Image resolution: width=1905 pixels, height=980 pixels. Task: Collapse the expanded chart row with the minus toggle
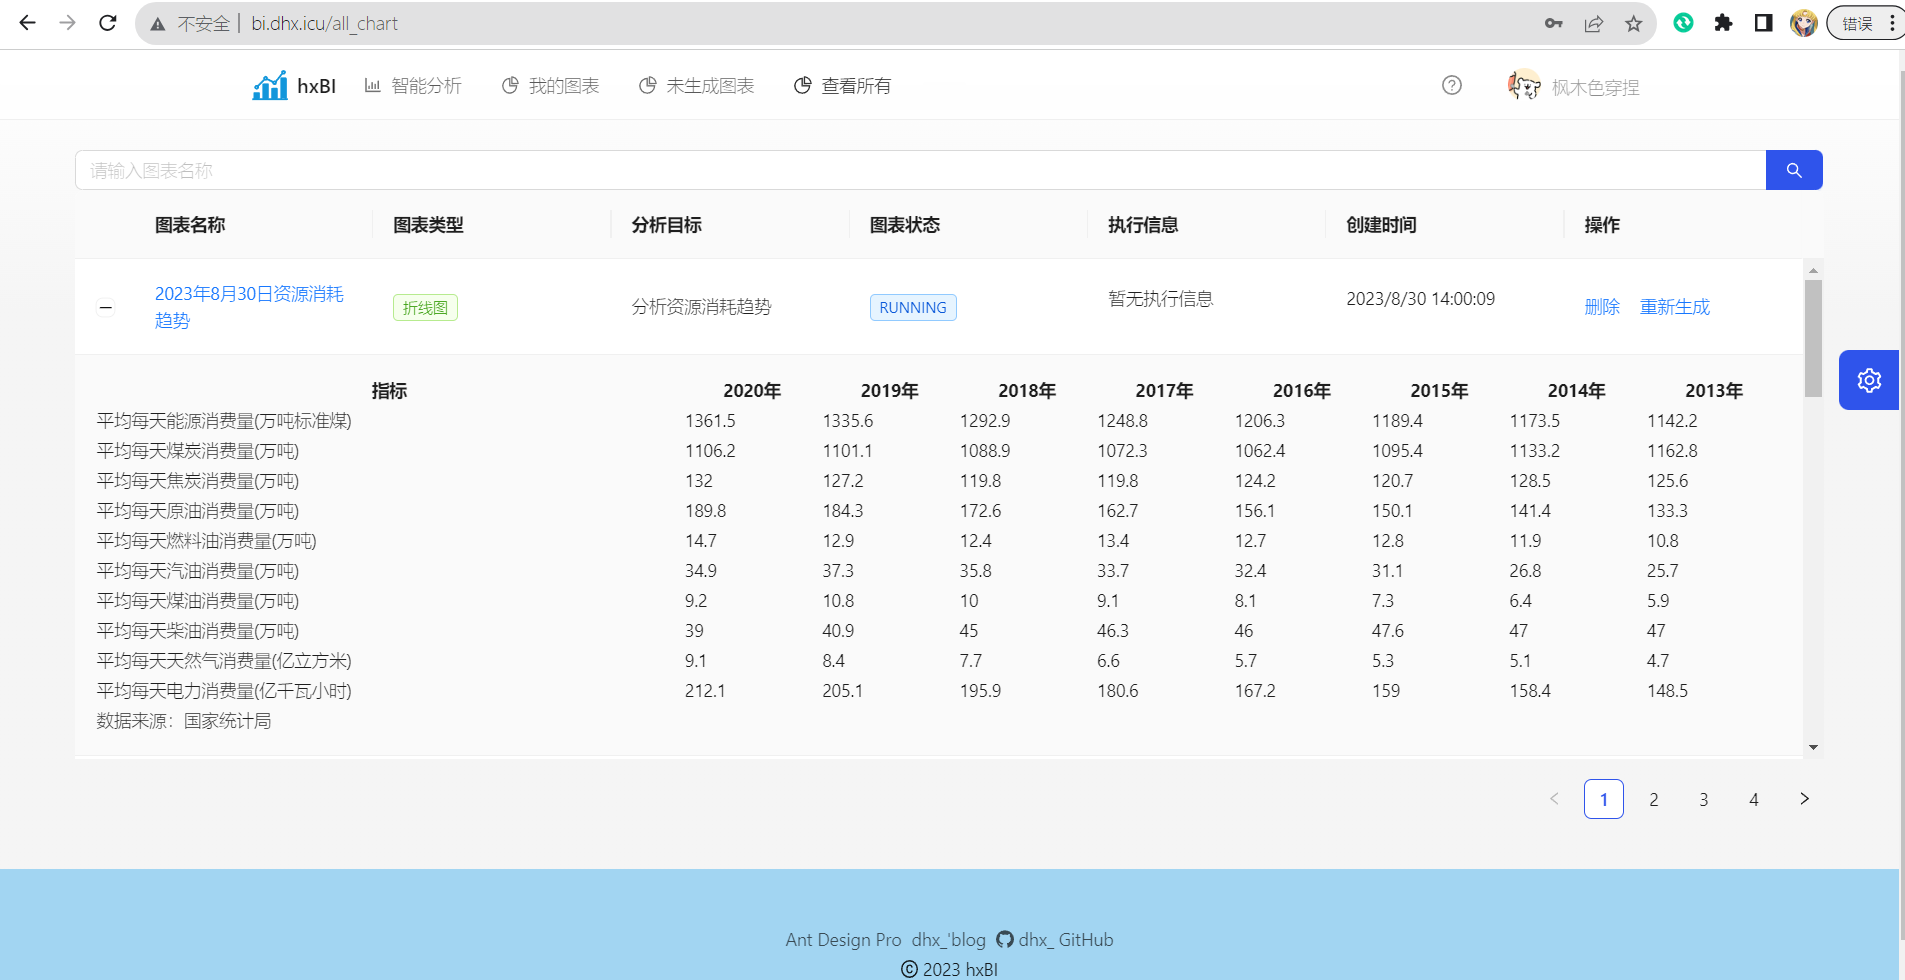pos(105,307)
